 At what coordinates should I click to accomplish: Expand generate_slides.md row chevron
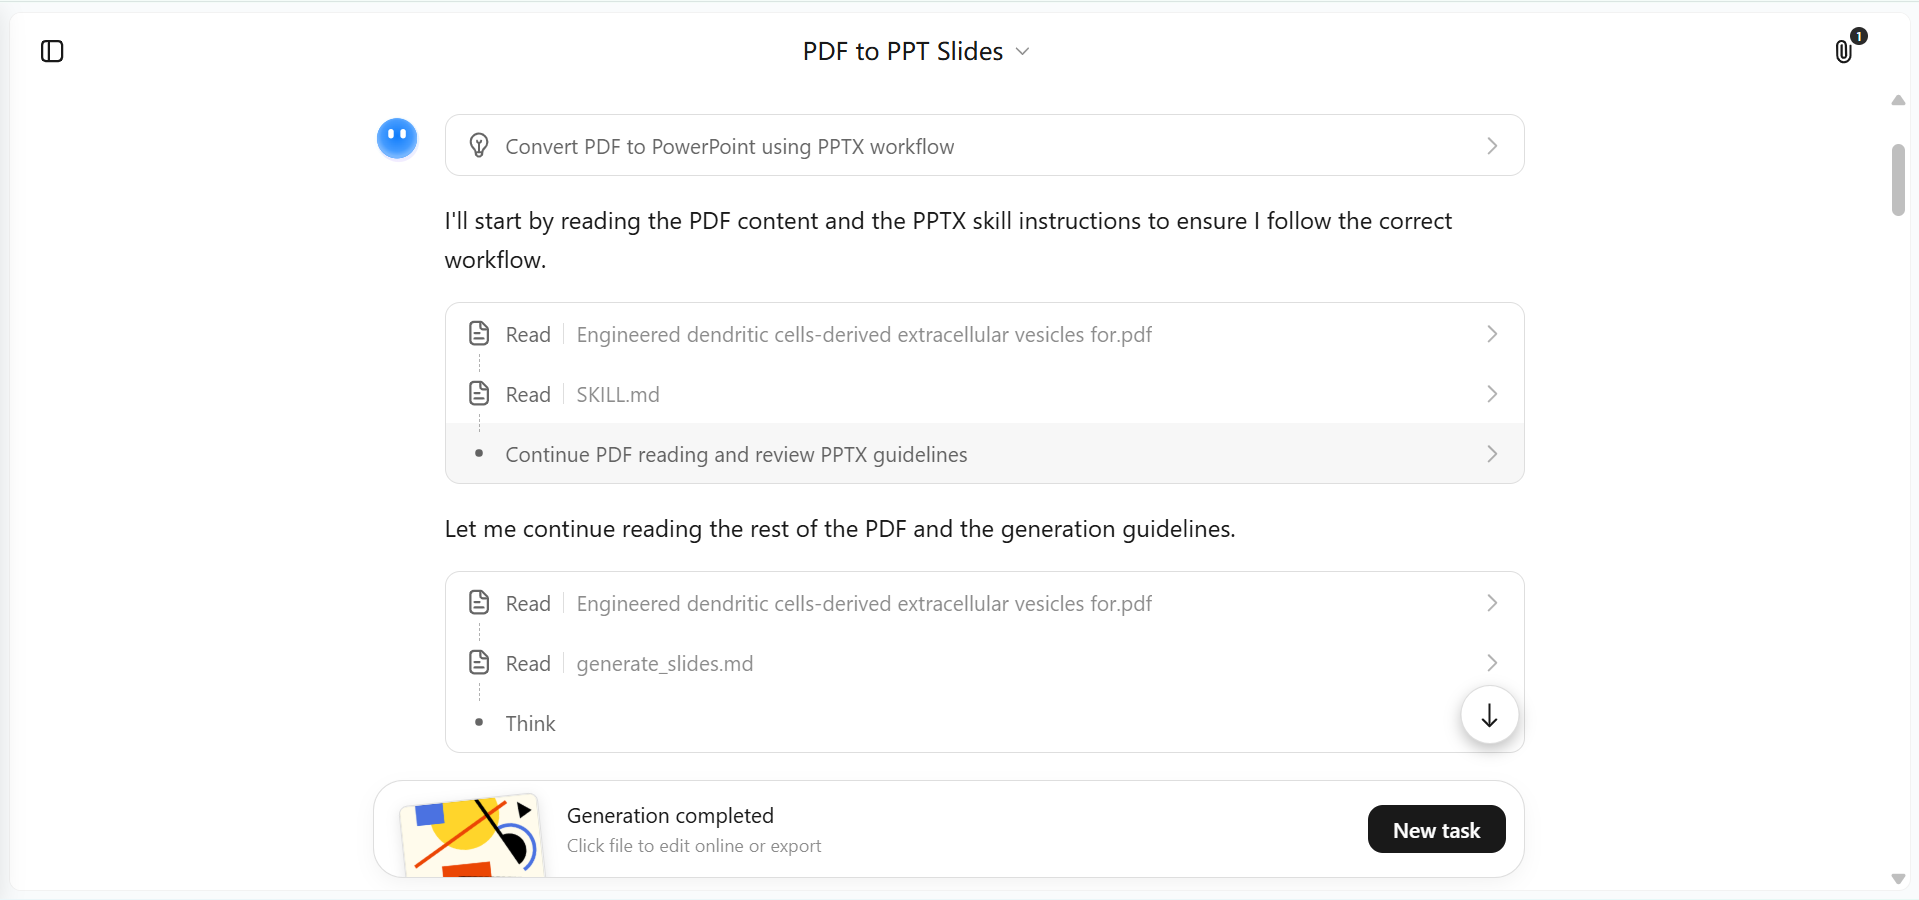click(x=1492, y=663)
